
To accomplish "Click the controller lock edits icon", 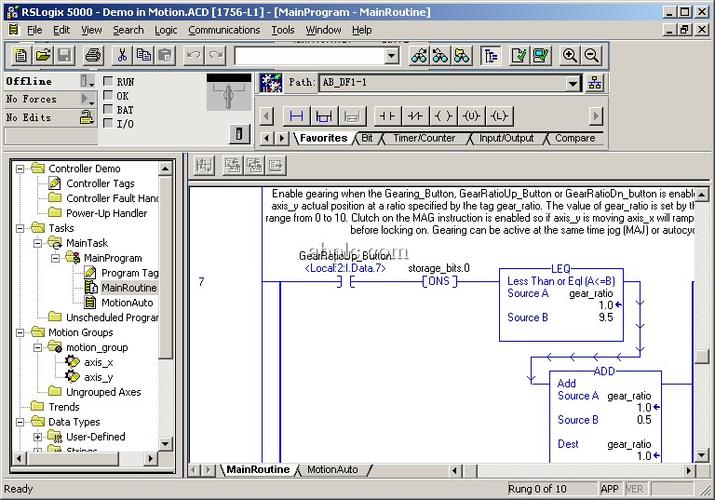I will pos(86,118).
